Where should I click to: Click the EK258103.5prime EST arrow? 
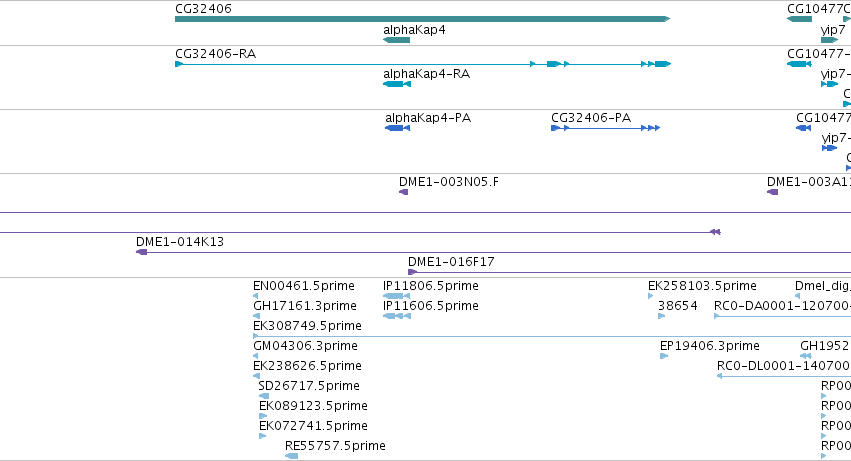[x=651, y=296]
